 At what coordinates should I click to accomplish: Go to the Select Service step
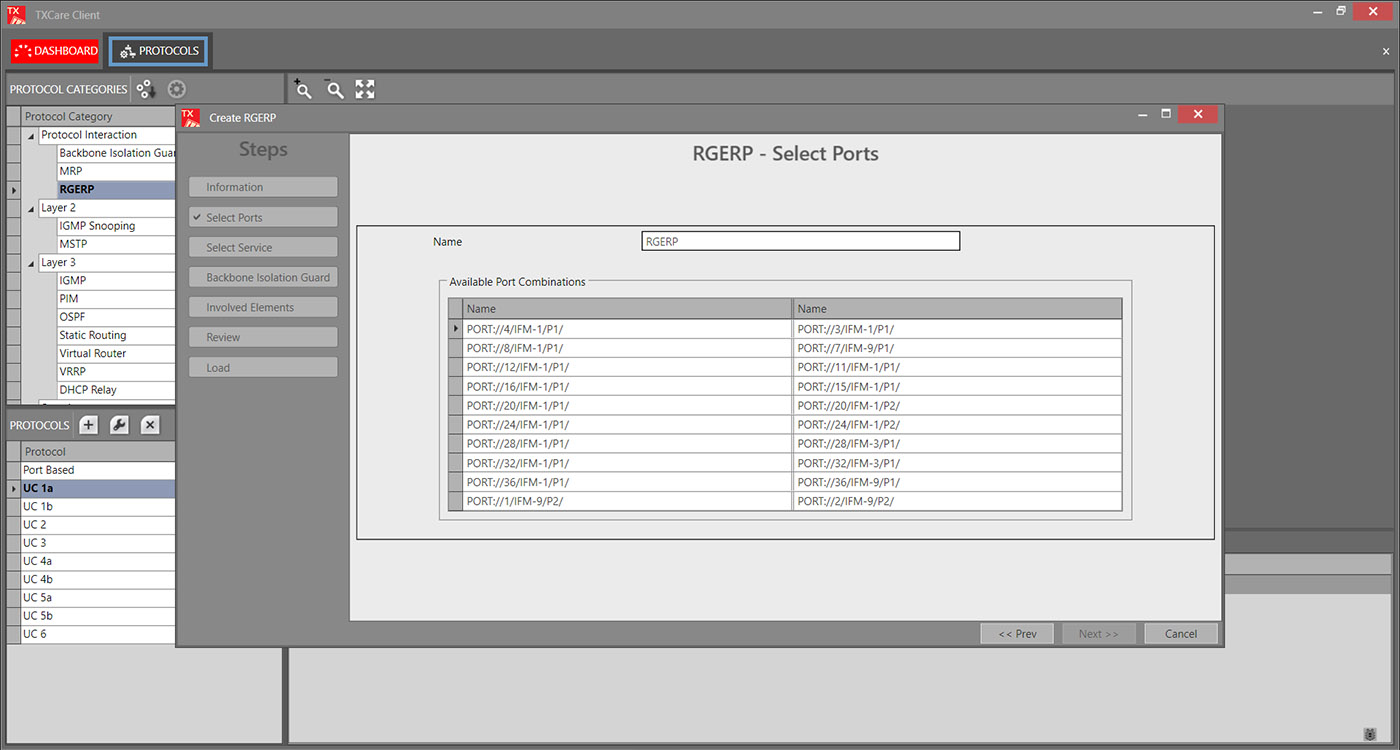(263, 247)
